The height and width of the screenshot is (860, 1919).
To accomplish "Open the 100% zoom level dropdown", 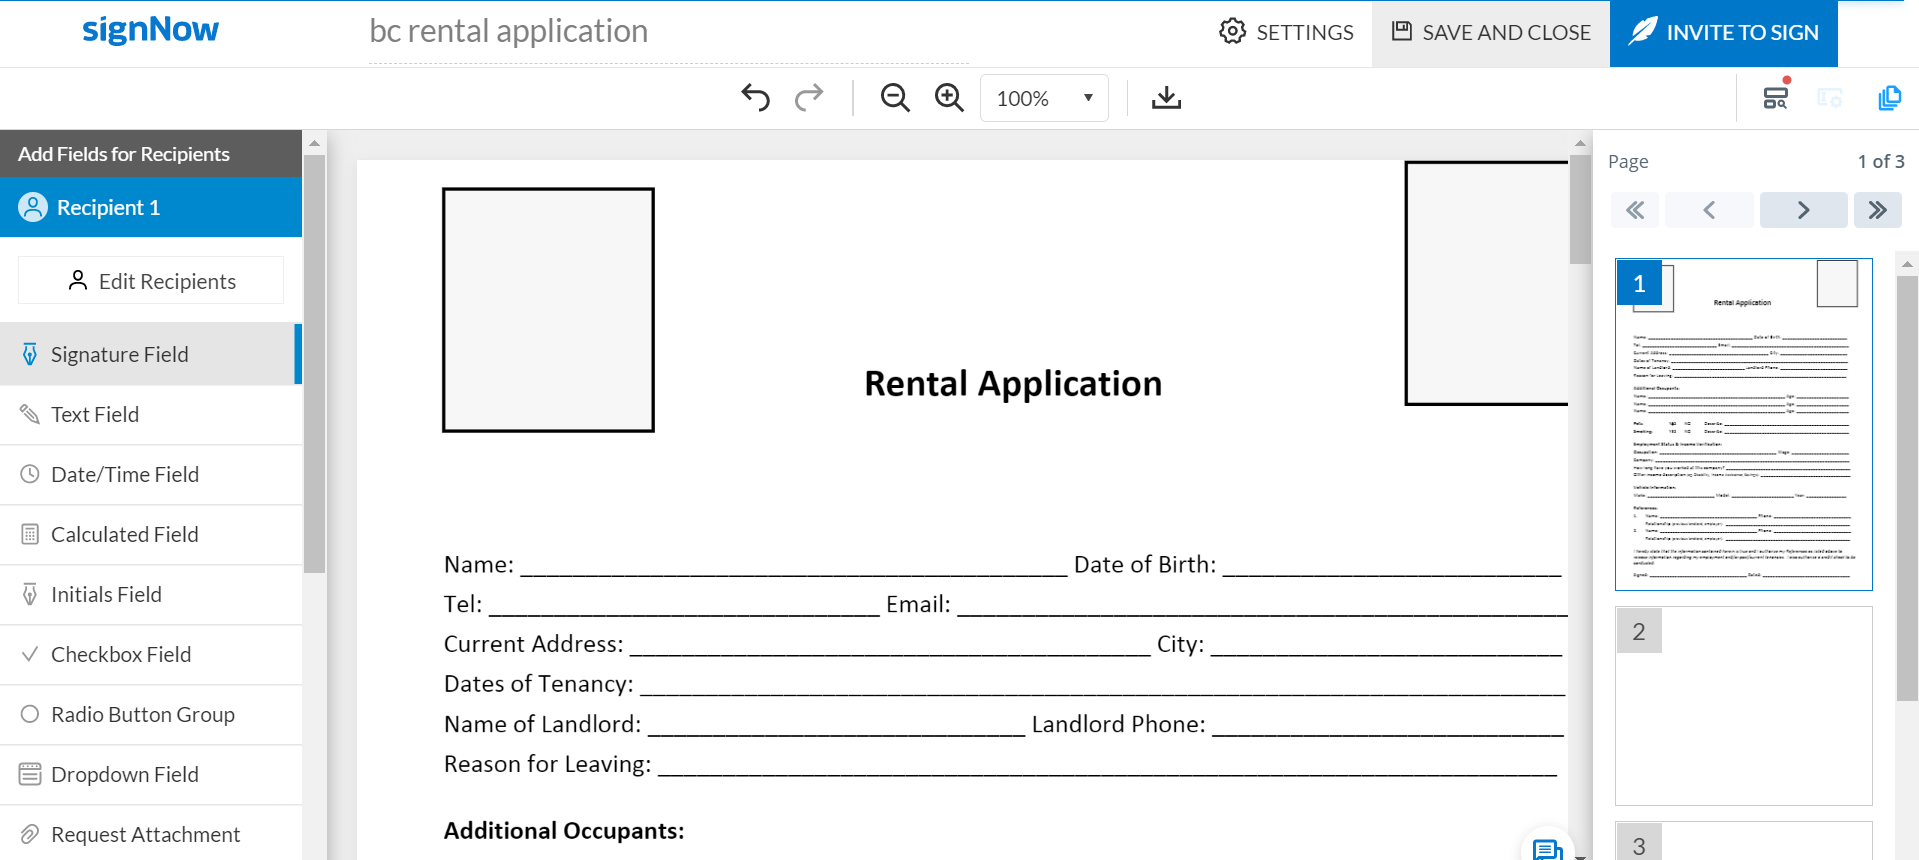I will click(x=1044, y=98).
